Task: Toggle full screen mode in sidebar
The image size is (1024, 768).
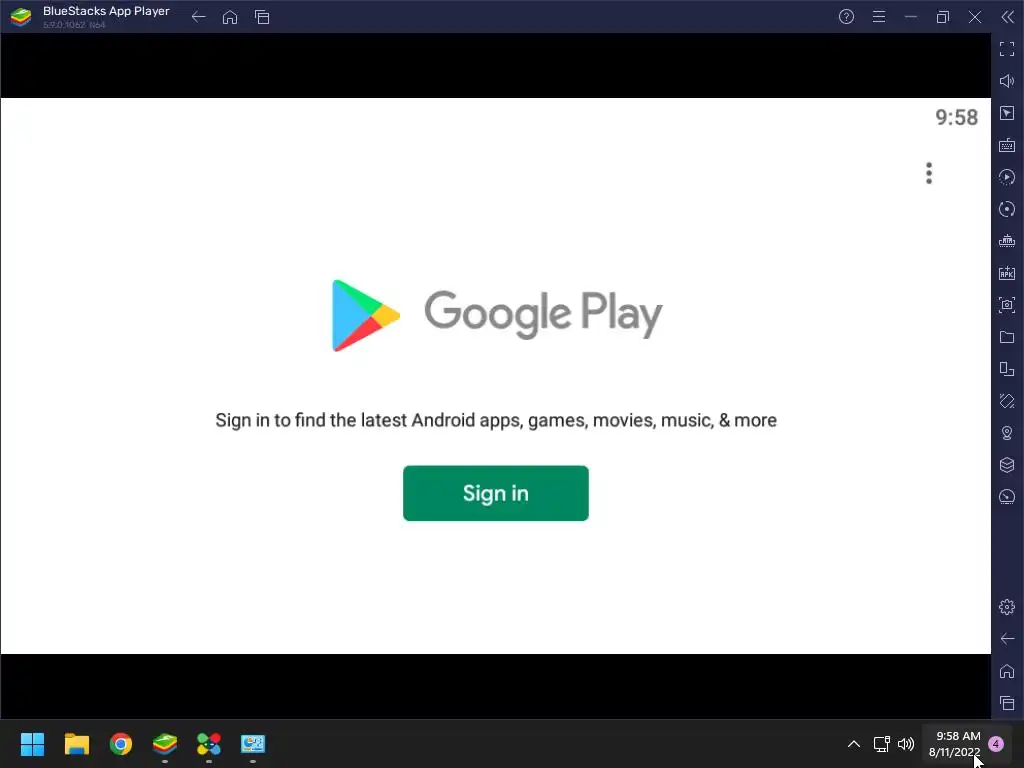Action: click(x=1007, y=49)
